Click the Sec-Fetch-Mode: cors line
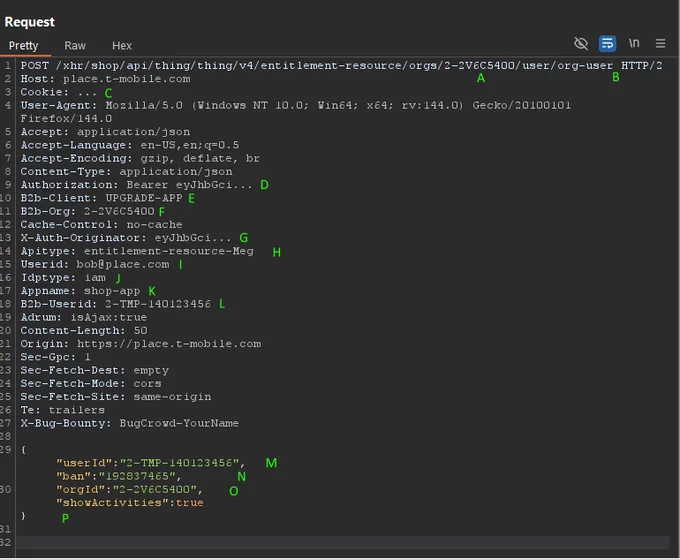 click(x=91, y=383)
